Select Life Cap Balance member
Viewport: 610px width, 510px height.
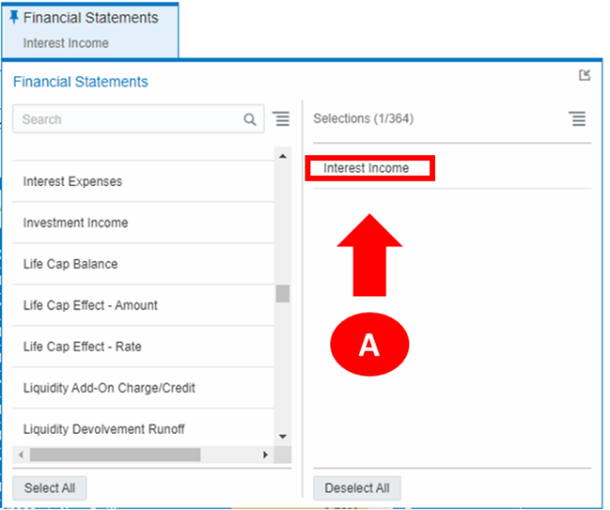143,264
